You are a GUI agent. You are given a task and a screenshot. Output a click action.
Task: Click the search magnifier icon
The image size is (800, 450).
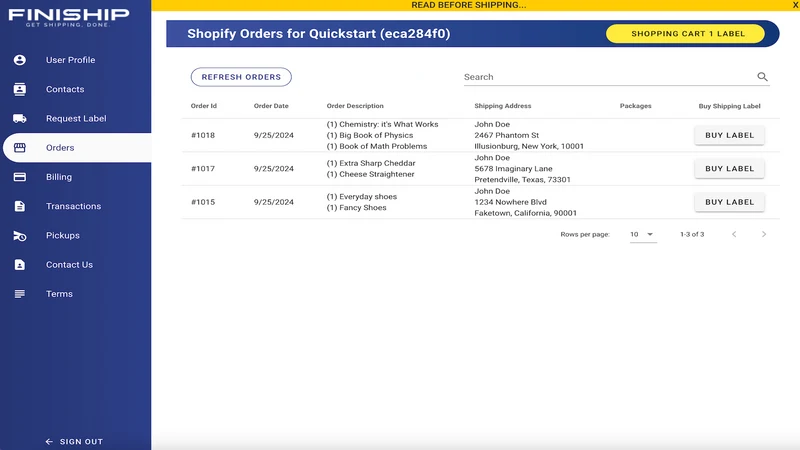click(x=762, y=77)
